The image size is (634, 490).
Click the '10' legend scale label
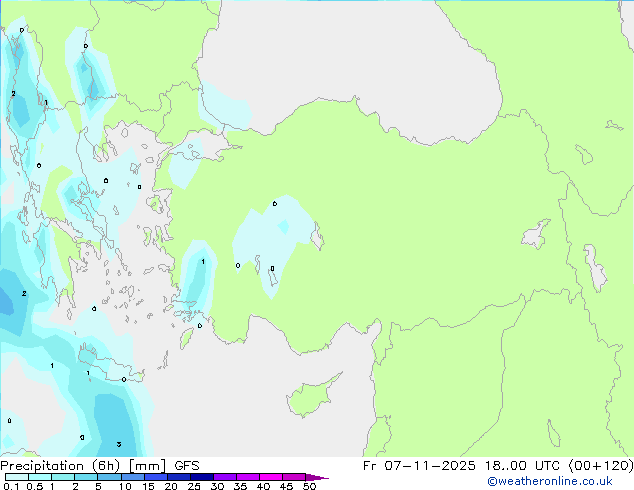[x=125, y=486]
